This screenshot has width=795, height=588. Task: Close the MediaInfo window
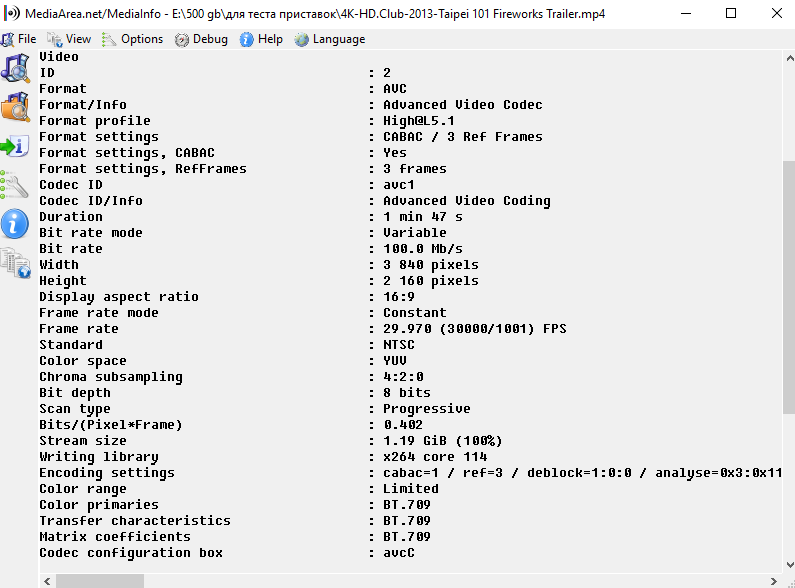click(x=773, y=14)
